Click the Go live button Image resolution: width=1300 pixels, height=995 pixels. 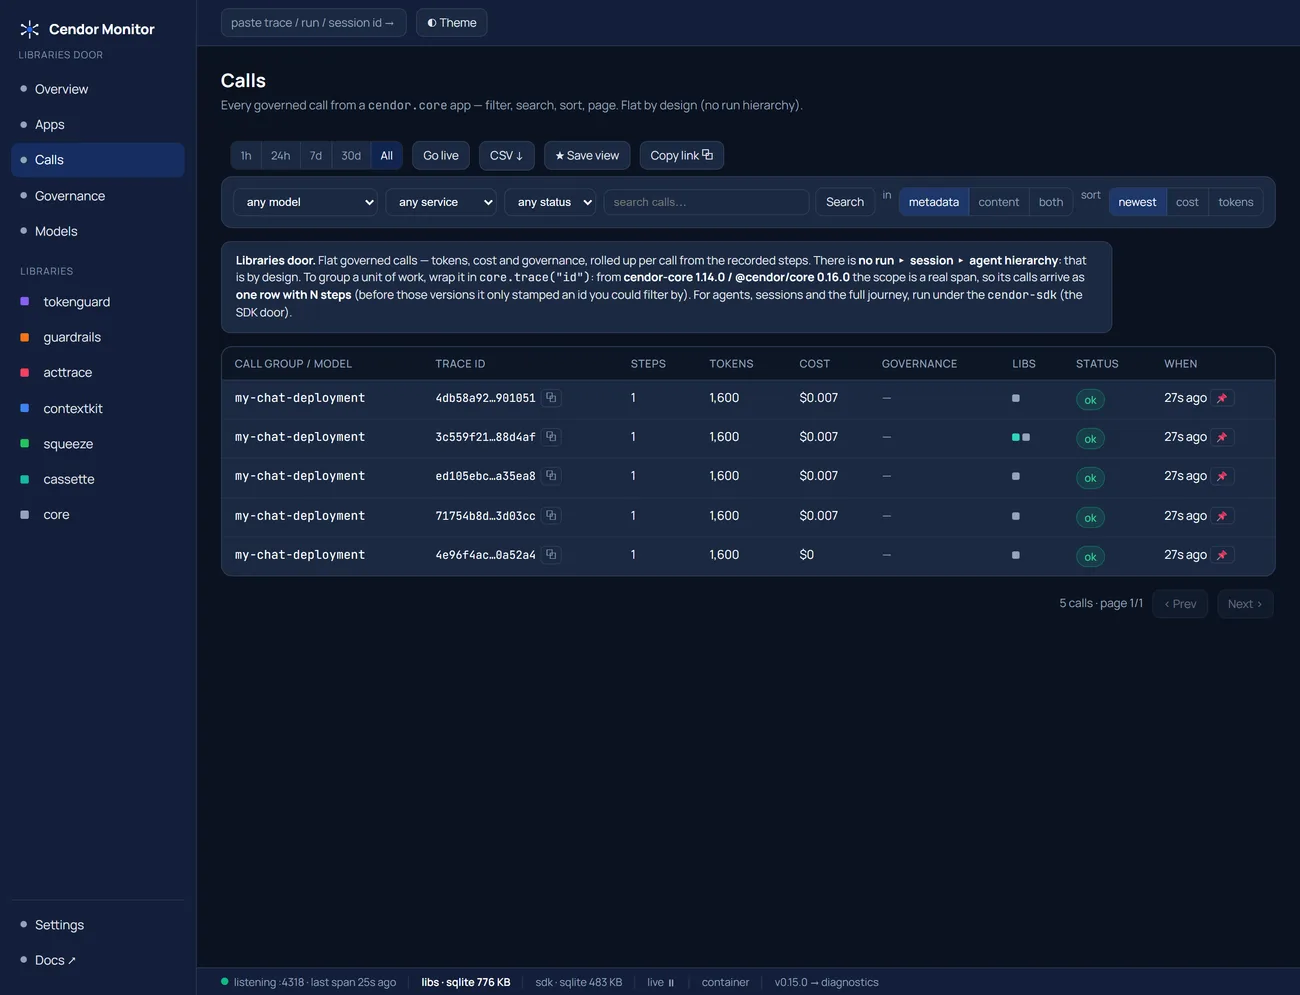[441, 155]
